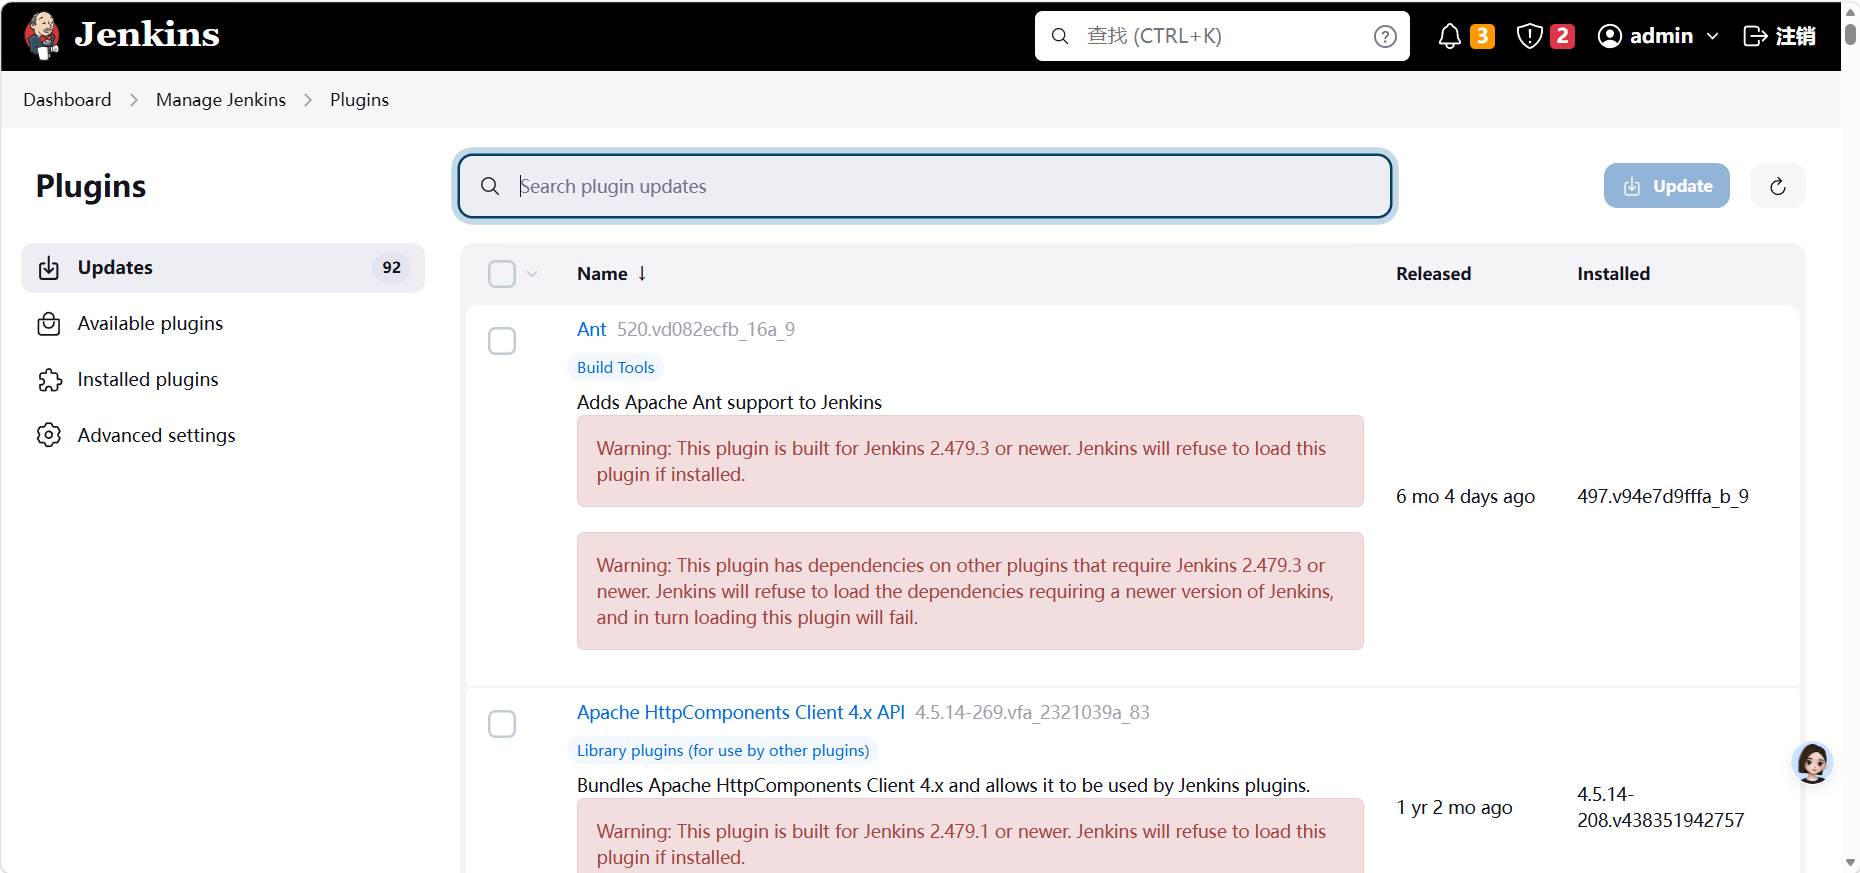The width and height of the screenshot is (1860, 873).
Task: Click the Available plugins bag icon
Action: (x=49, y=324)
